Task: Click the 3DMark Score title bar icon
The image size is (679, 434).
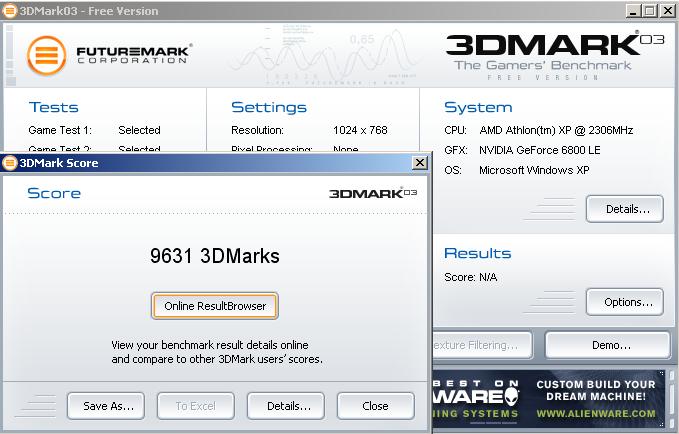Action: [x=10, y=163]
